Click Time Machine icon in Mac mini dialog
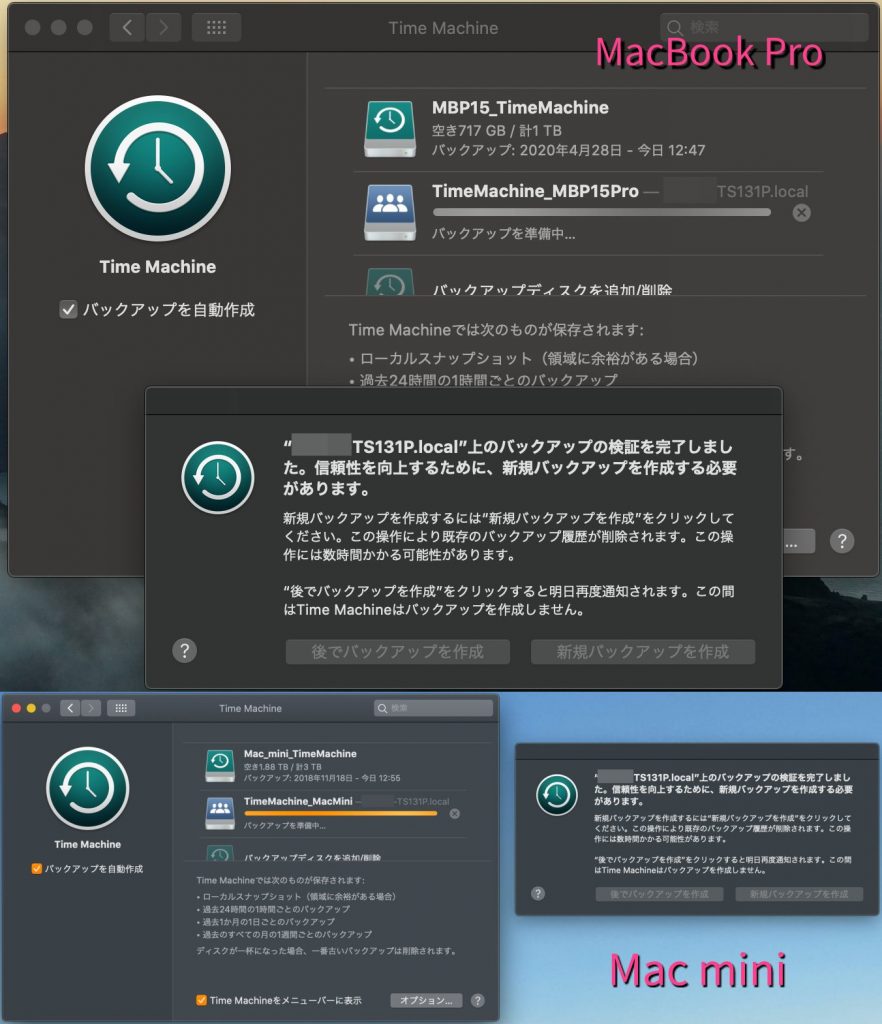The image size is (882, 1024). [557, 795]
